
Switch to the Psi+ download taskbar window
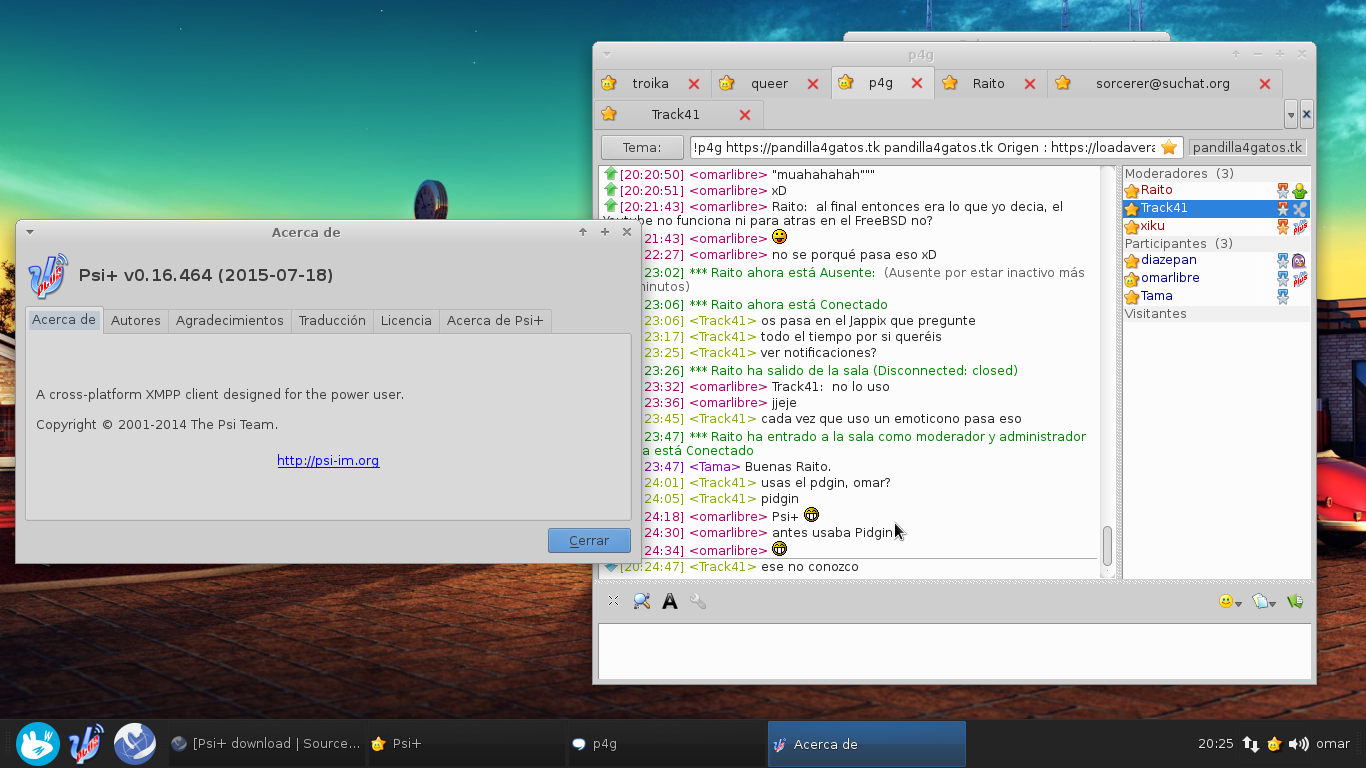coord(265,744)
